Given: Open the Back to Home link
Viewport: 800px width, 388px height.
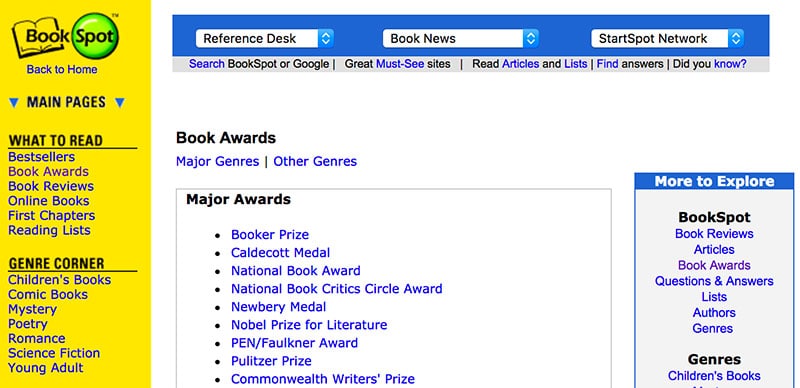Looking at the screenshot, I should point(62,69).
